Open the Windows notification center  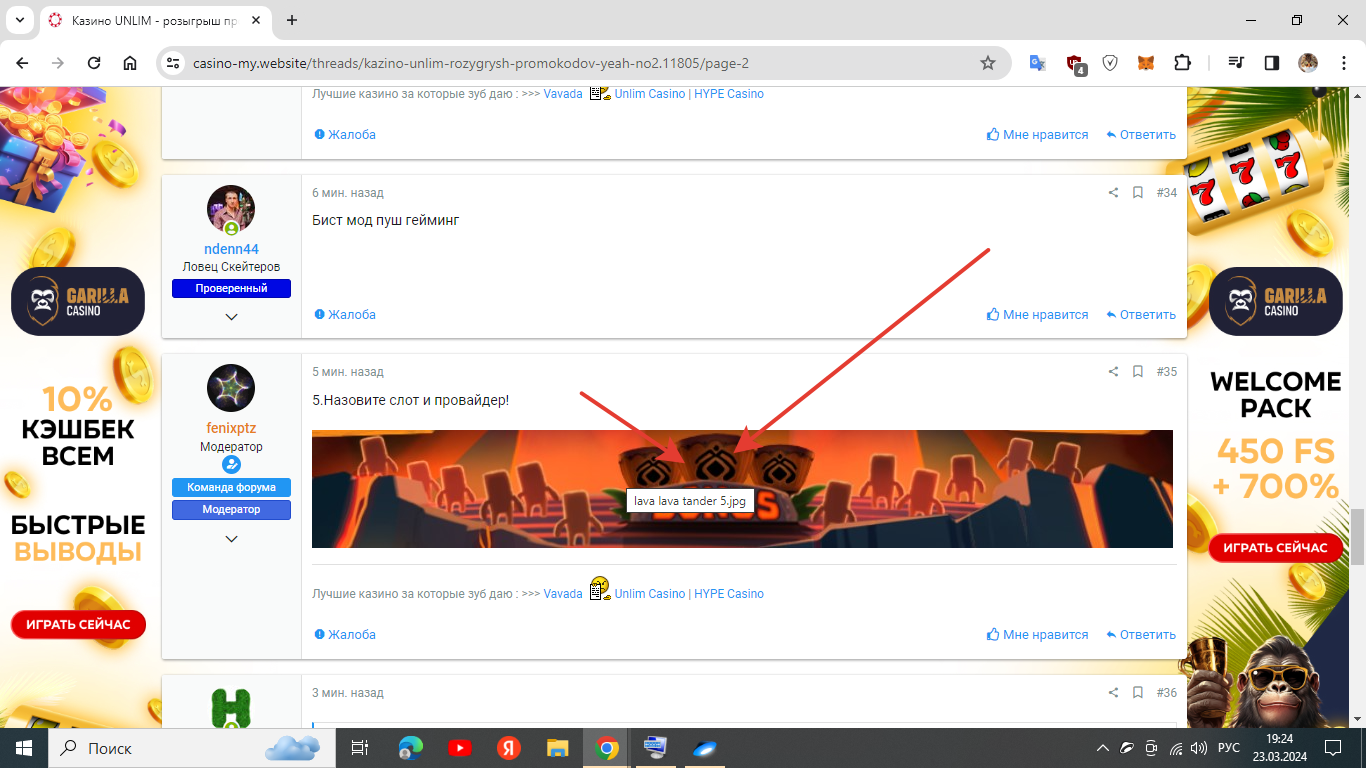1333,748
